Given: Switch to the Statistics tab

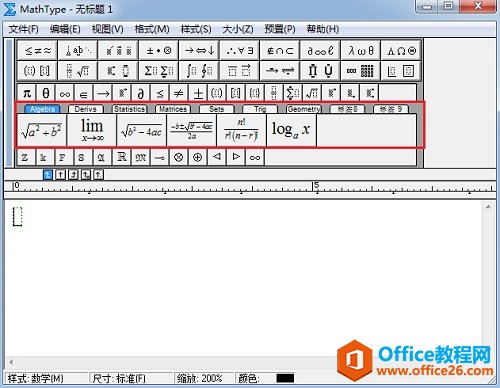Looking at the screenshot, I should click(129, 109).
